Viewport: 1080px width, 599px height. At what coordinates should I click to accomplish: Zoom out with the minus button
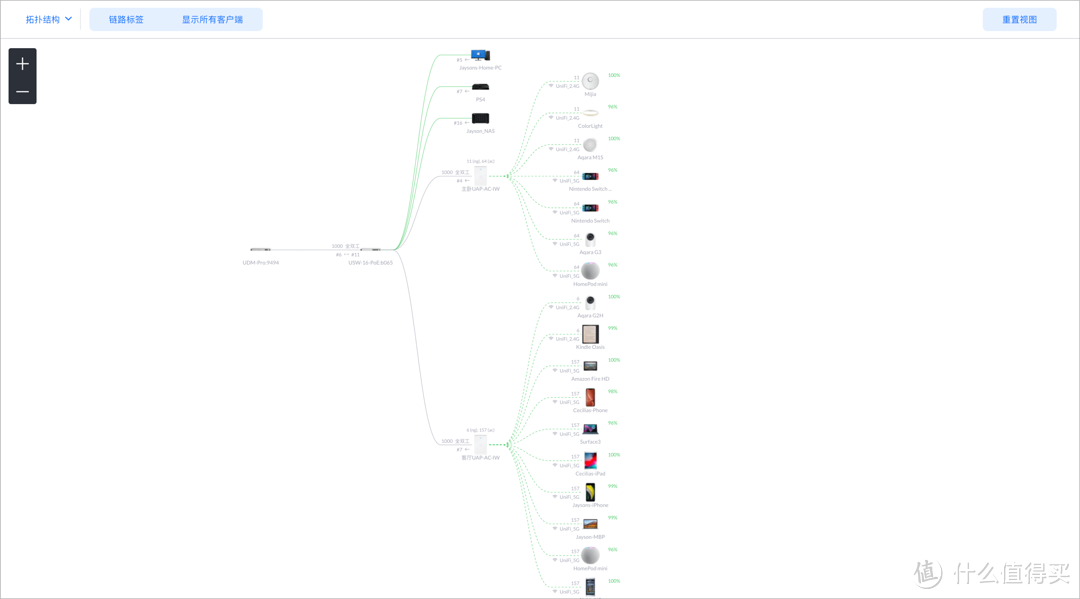(22, 91)
